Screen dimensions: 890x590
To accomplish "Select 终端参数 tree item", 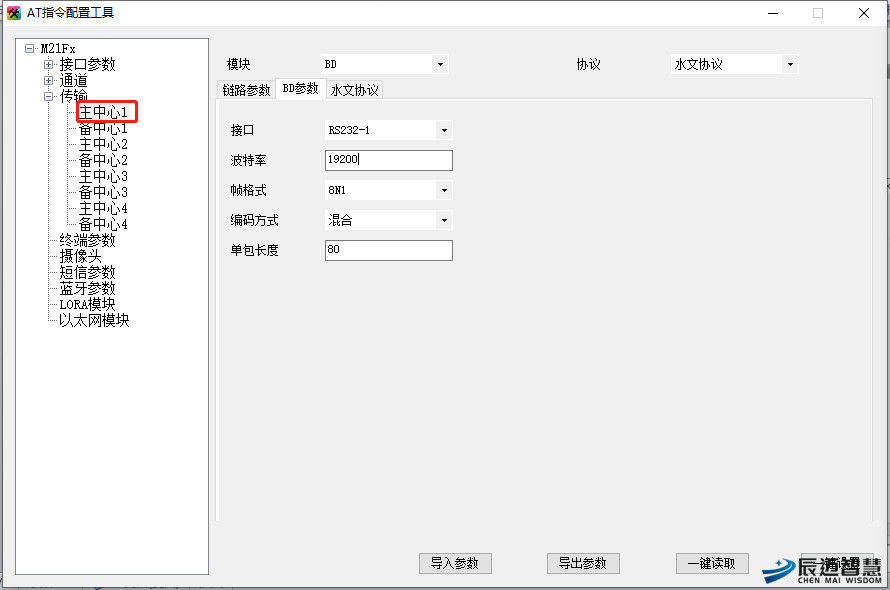I will [x=87, y=240].
